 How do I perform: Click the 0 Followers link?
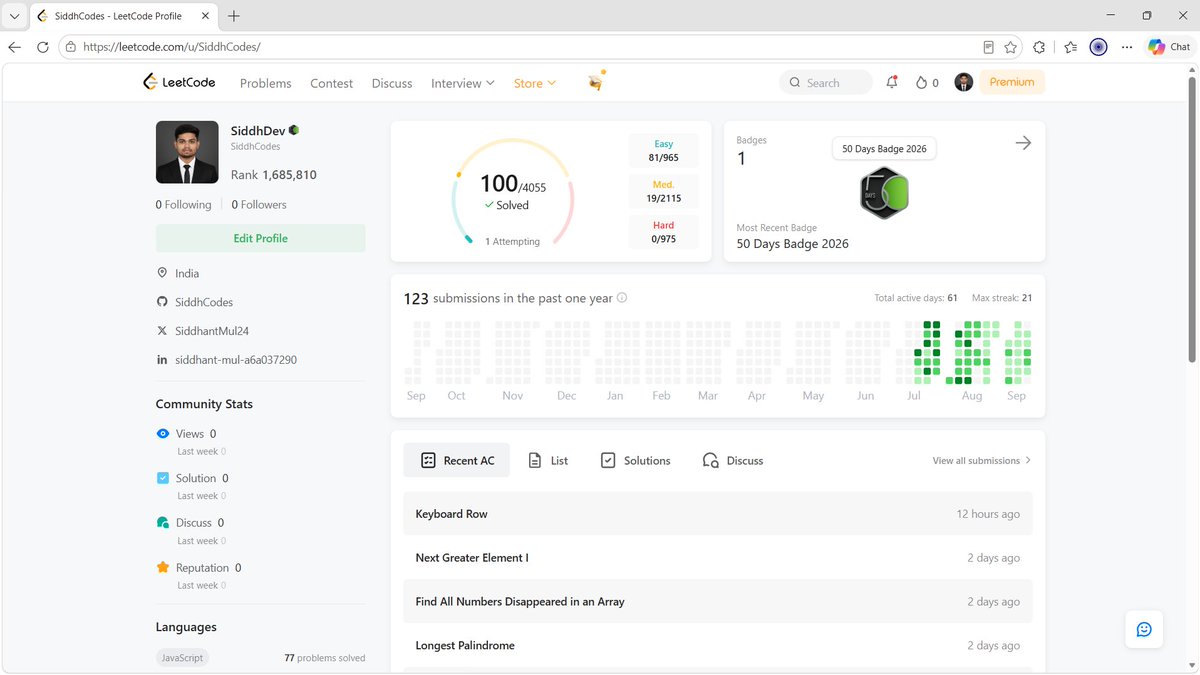(x=259, y=204)
